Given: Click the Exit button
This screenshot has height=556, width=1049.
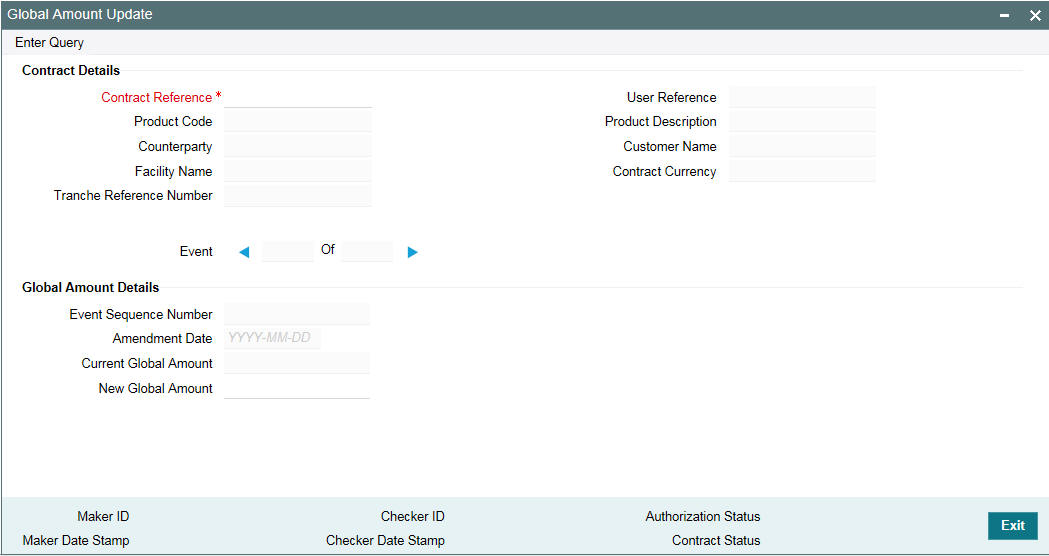Looking at the screenshot, I should (1013, 526).
